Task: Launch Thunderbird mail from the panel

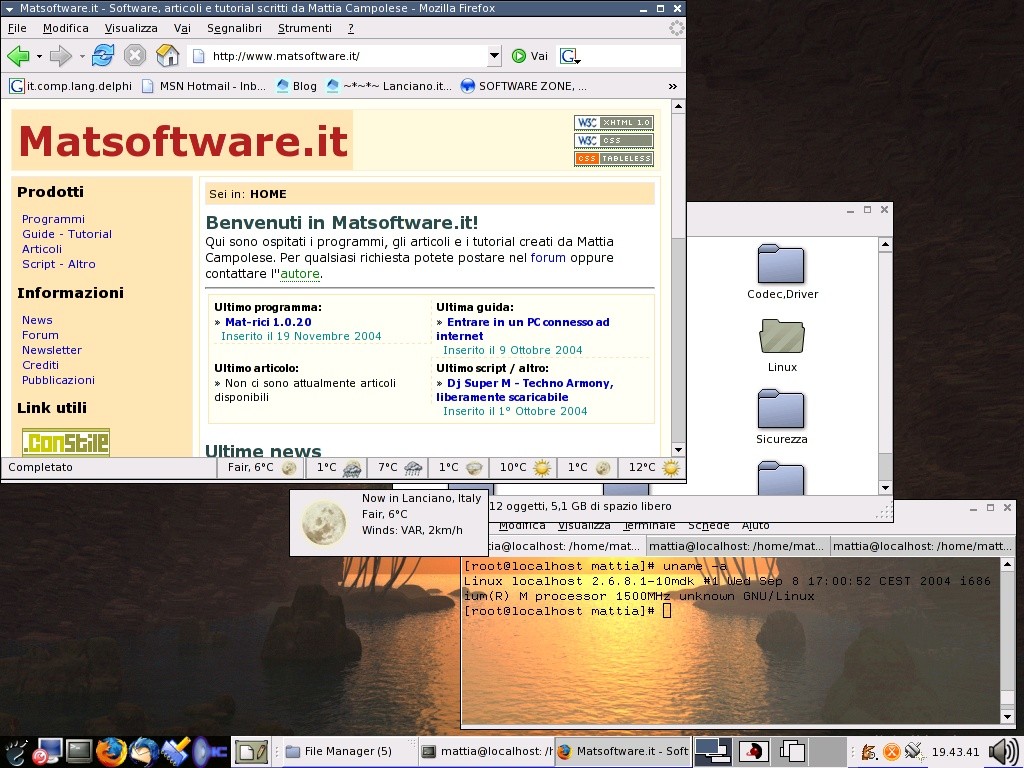Action: click(x=144, y=752)
